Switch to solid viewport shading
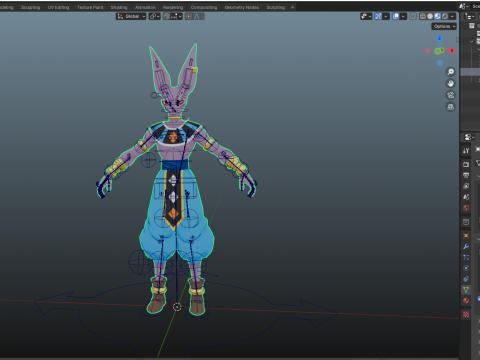The height and width of the screenshot is (360, 480). click(x=430, y=16)
